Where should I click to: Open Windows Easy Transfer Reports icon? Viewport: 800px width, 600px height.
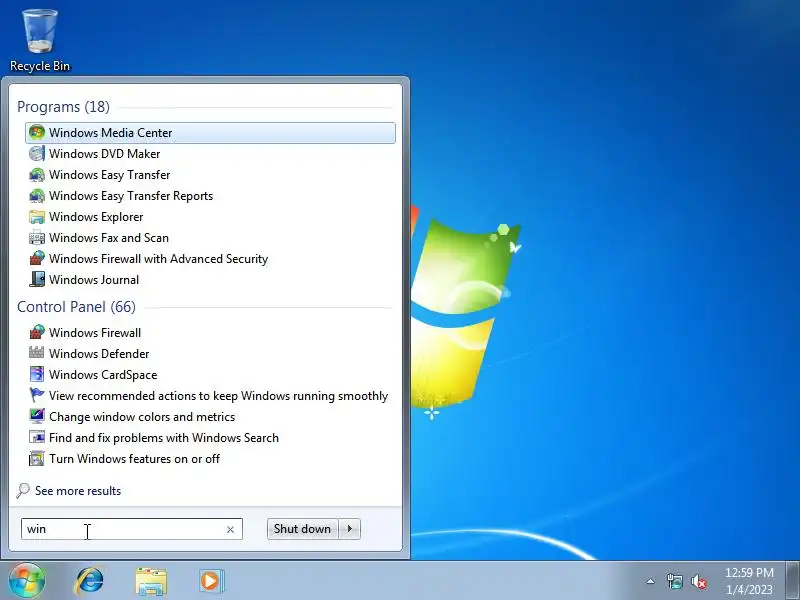tap(37, 195)
